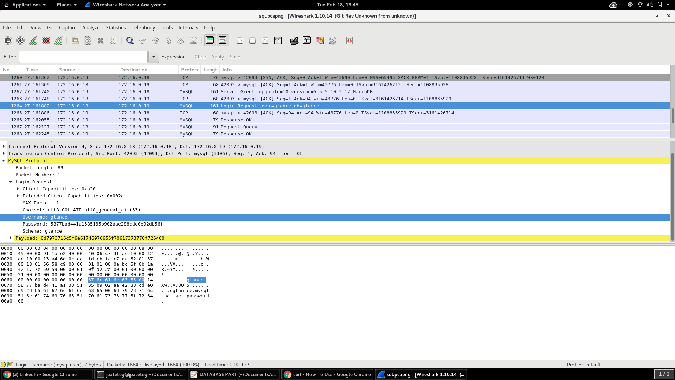Start a new live capture
Screen dimensions: 675x380
pos(33,40)
